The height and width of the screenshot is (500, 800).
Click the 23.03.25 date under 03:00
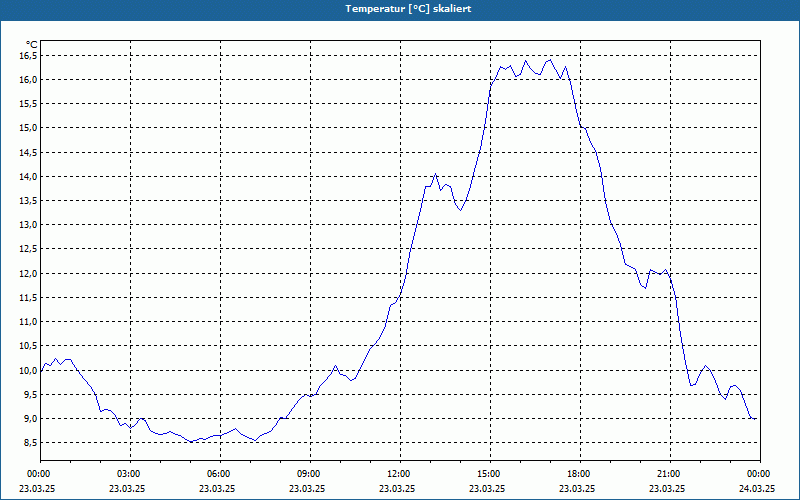(x=127, y=488)
